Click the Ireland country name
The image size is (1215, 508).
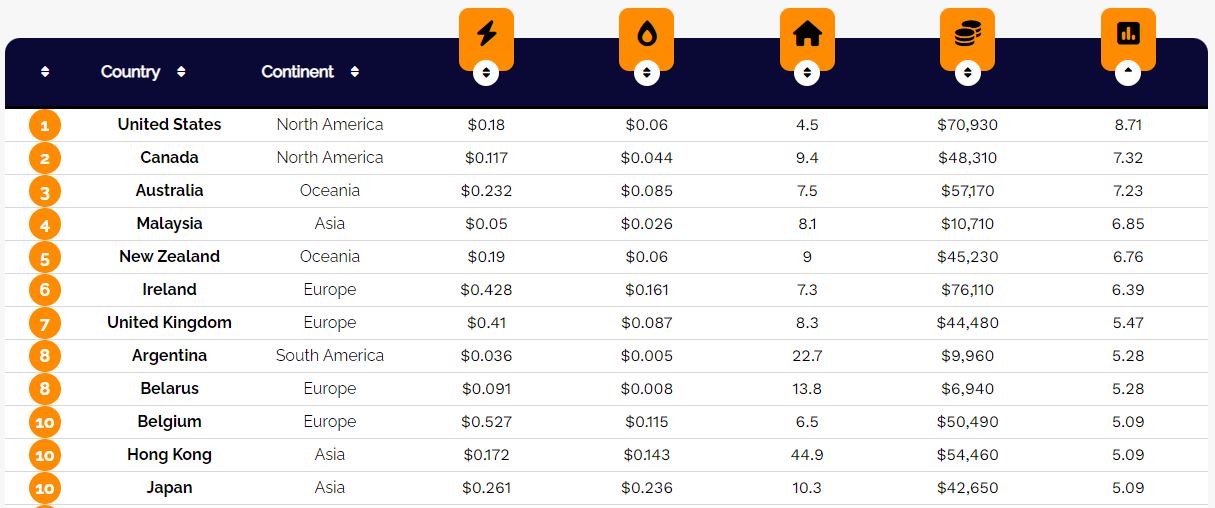169,290
